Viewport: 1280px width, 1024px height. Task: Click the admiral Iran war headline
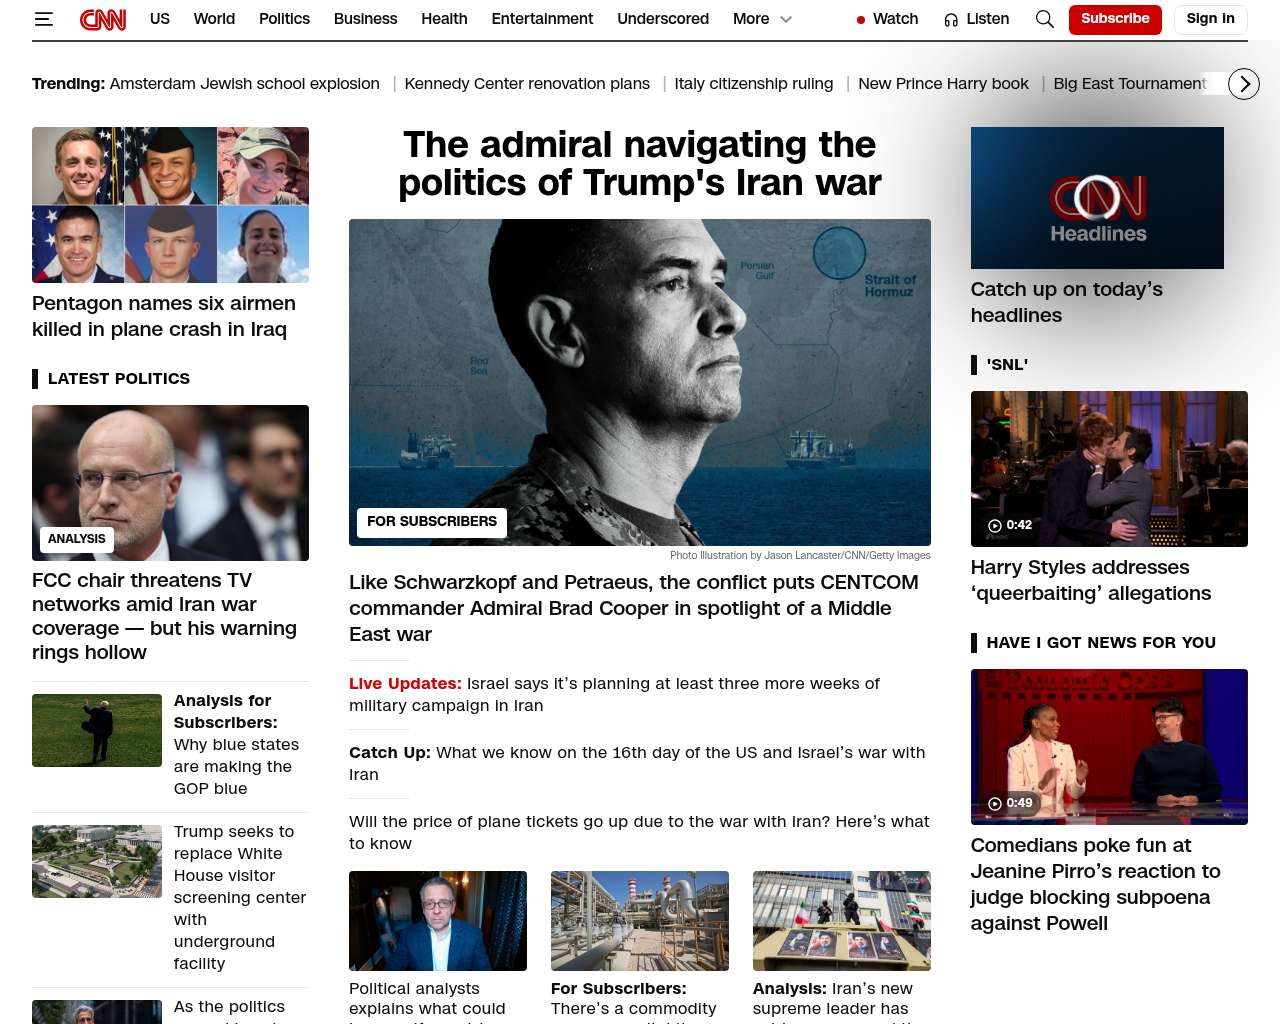[640, 164]
